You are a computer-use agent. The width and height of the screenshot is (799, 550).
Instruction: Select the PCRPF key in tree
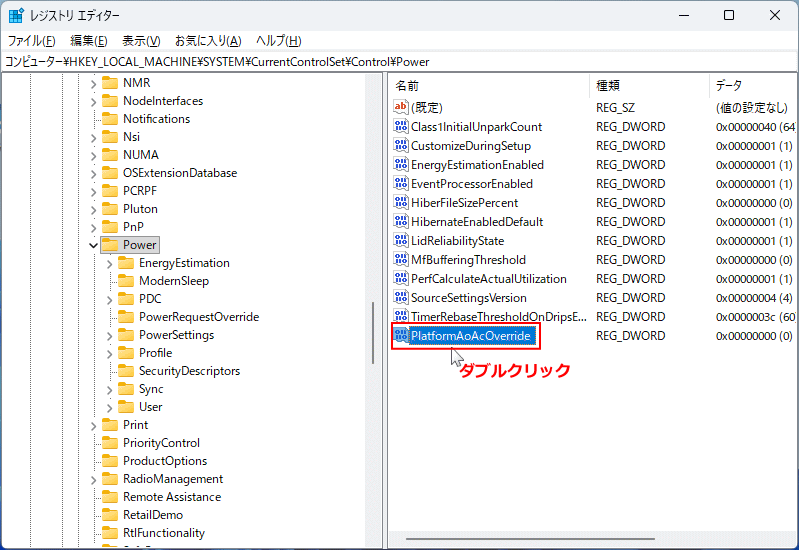pyautogui.click(x=140, y=191)
